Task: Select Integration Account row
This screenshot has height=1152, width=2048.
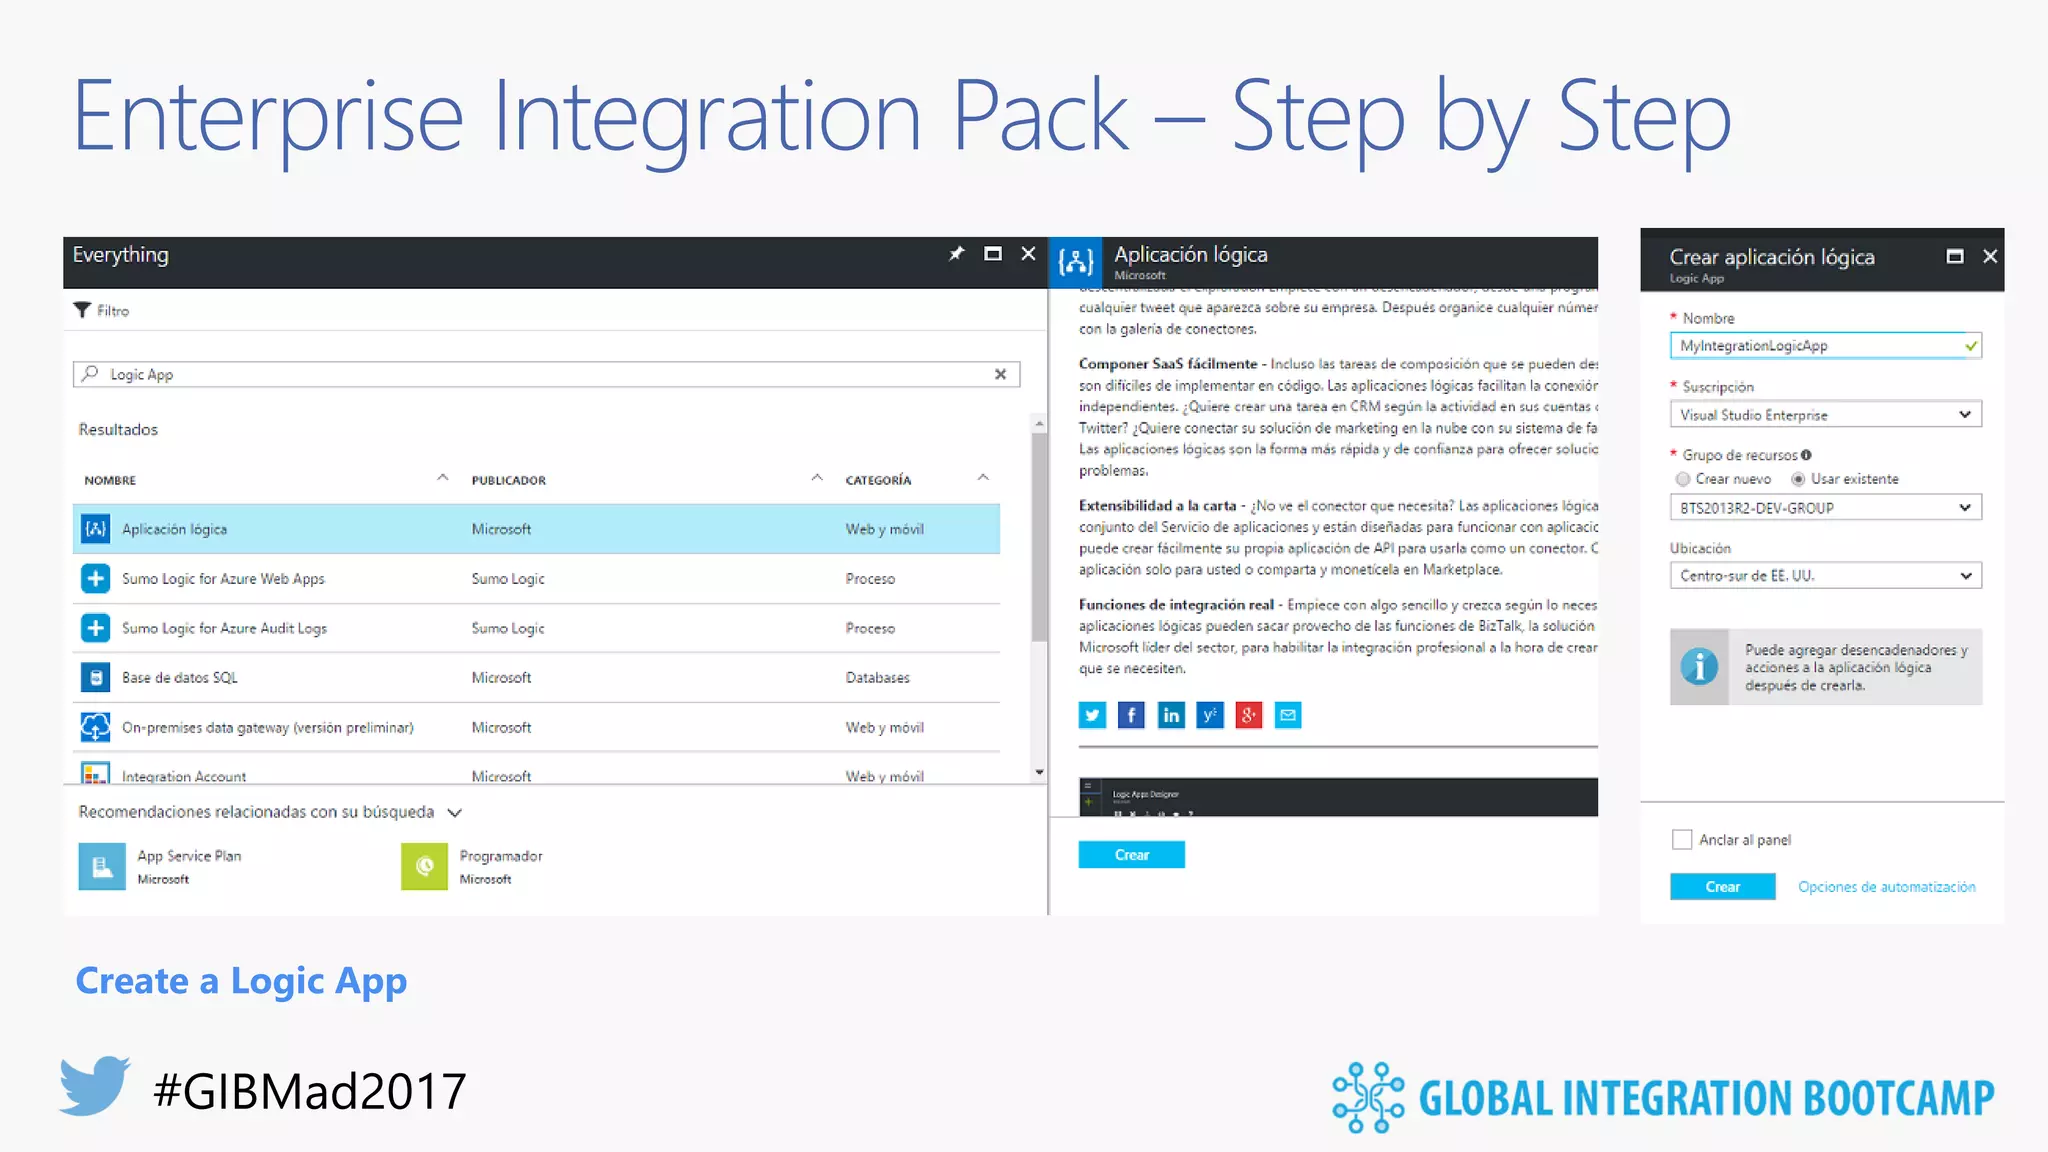Action: (536, 770)
